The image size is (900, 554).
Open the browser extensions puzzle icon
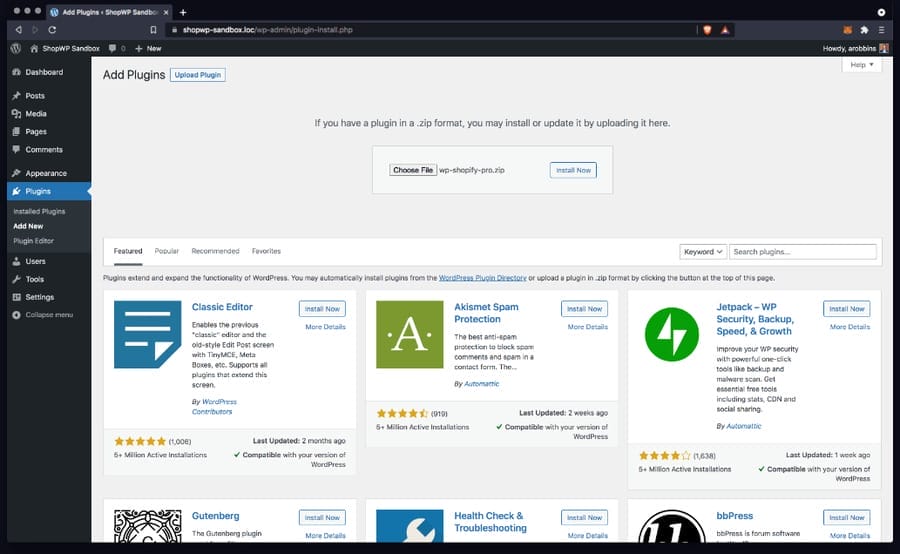pyautogui.click(x=864, y=30)
